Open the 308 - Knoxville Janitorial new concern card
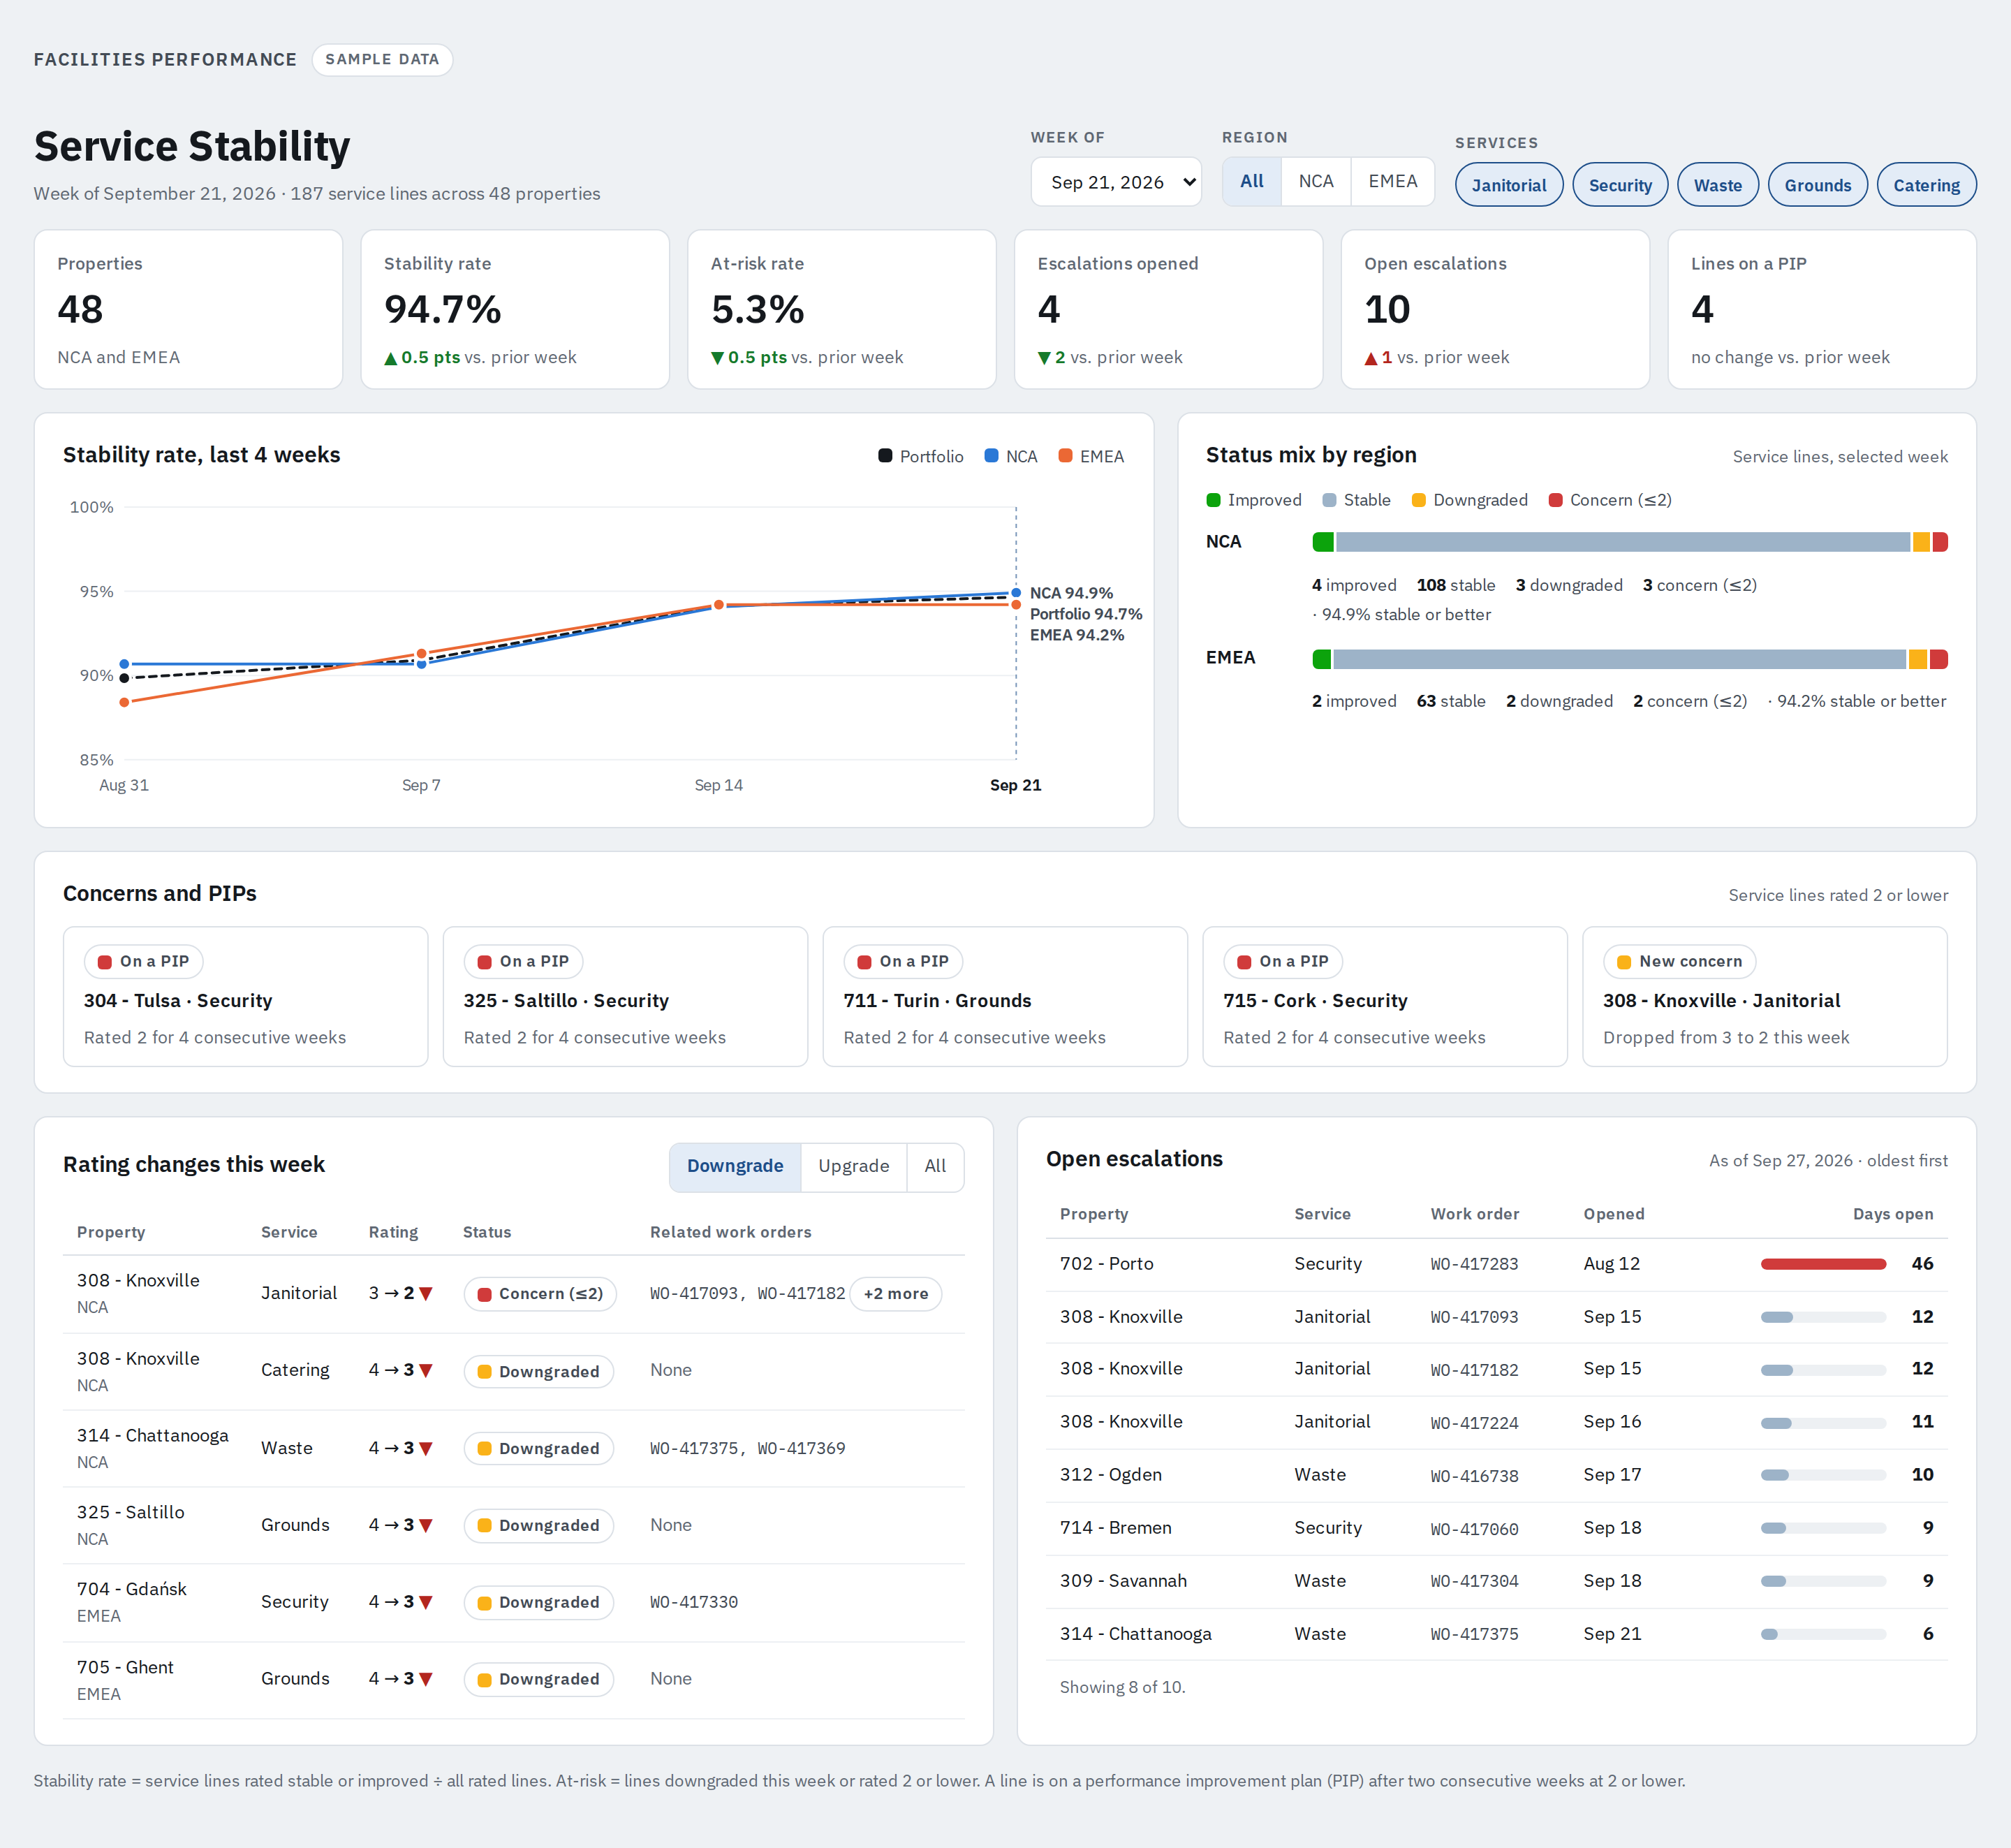Viewport: 2011px width, 1848px height. coord(1765,997)
